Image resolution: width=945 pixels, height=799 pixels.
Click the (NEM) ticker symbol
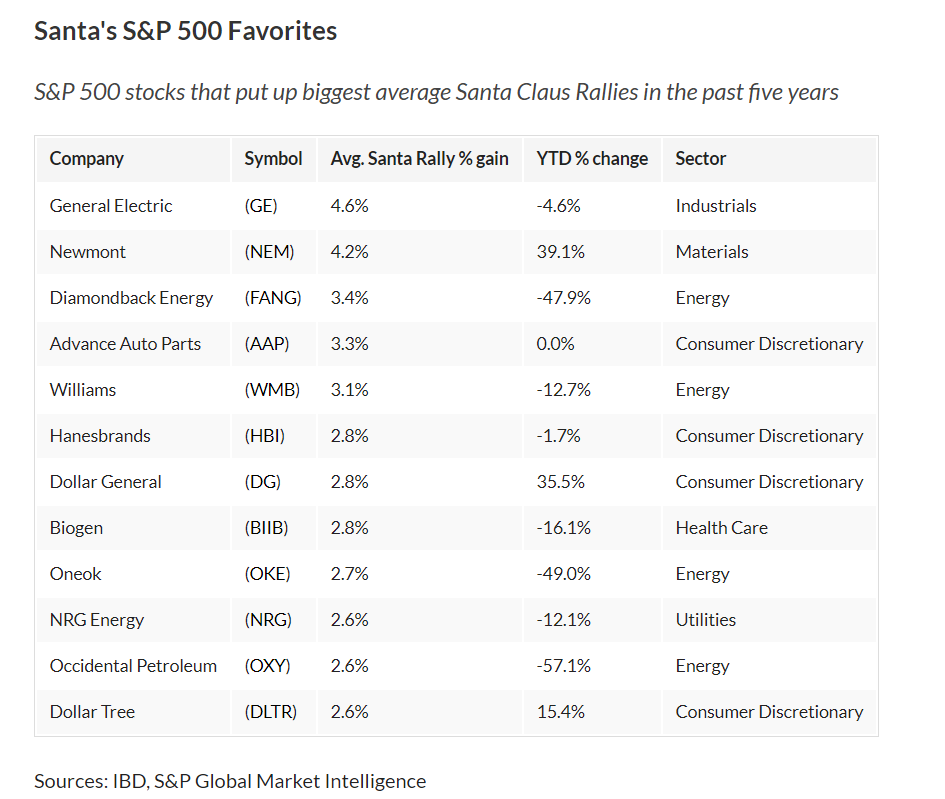pos(269,252)
